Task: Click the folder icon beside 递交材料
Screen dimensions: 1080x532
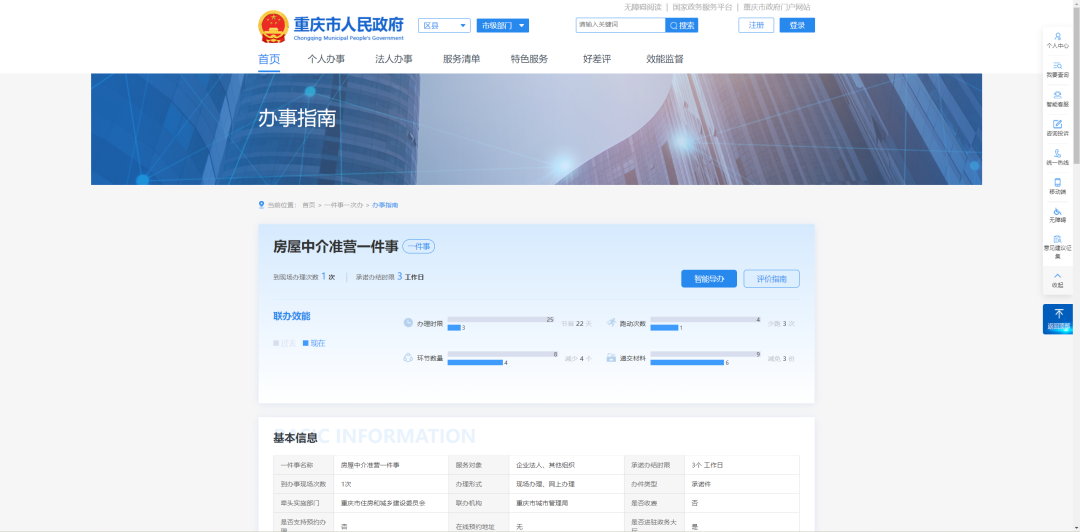Action: pyautogui.click(x=611, y=358)
